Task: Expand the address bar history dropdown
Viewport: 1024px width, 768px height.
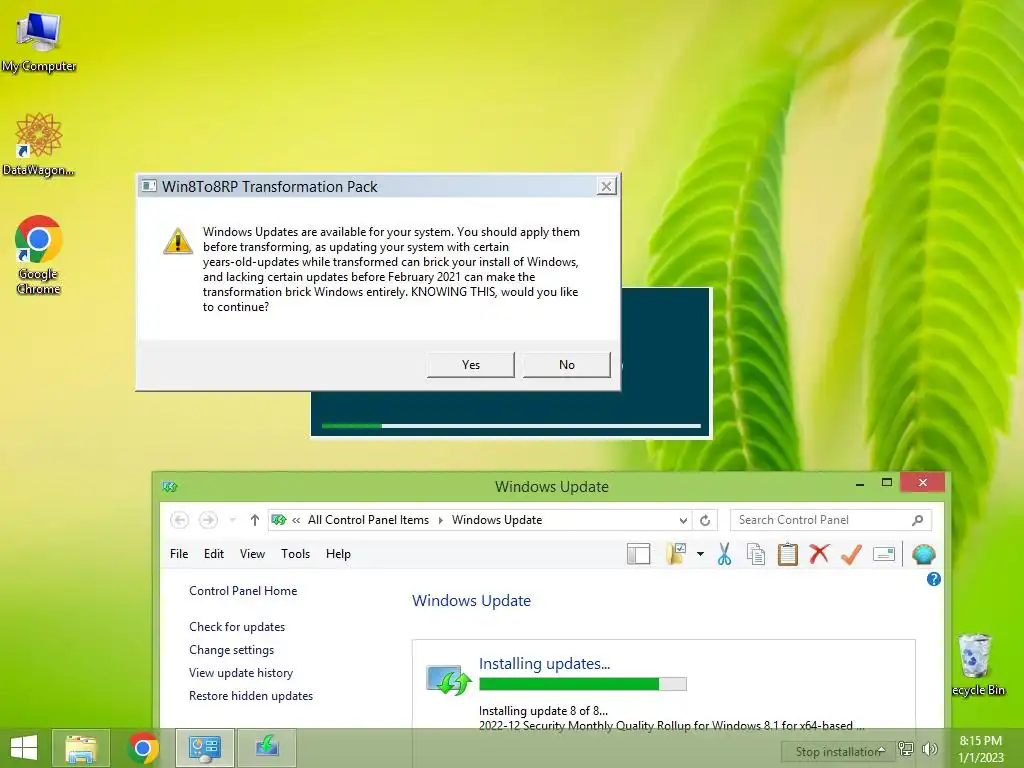Action: pos(683,520)
